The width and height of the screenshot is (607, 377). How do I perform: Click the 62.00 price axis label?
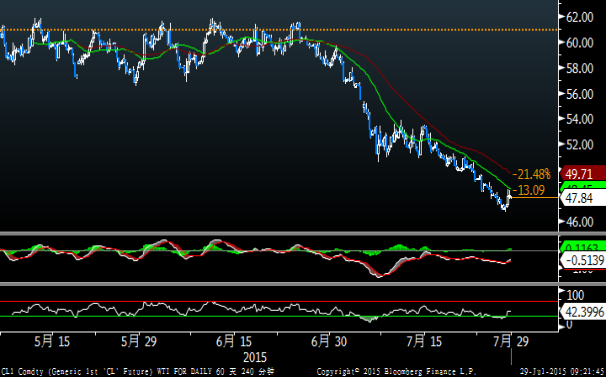580,17
